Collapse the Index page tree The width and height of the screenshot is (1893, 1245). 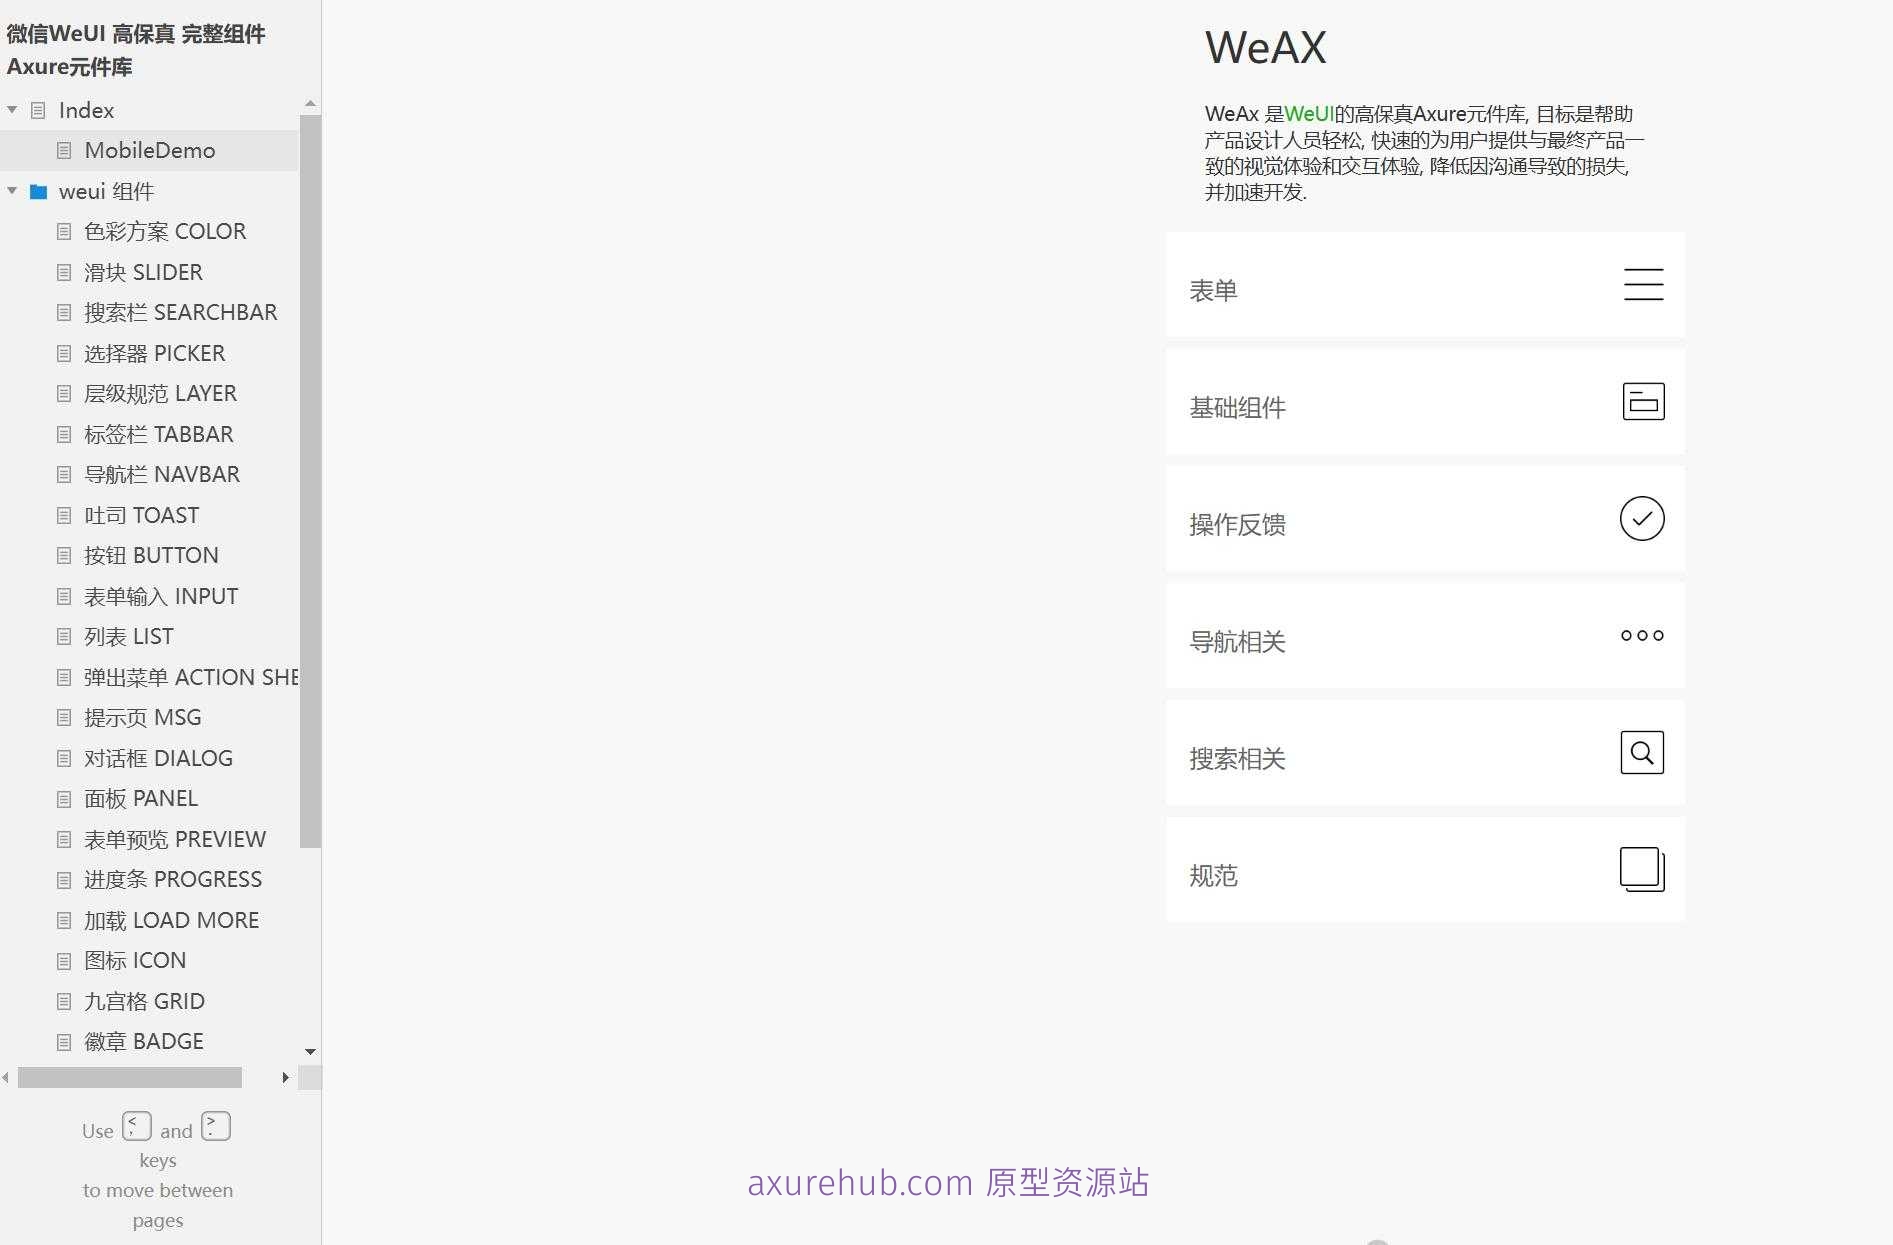click(12, 110)
